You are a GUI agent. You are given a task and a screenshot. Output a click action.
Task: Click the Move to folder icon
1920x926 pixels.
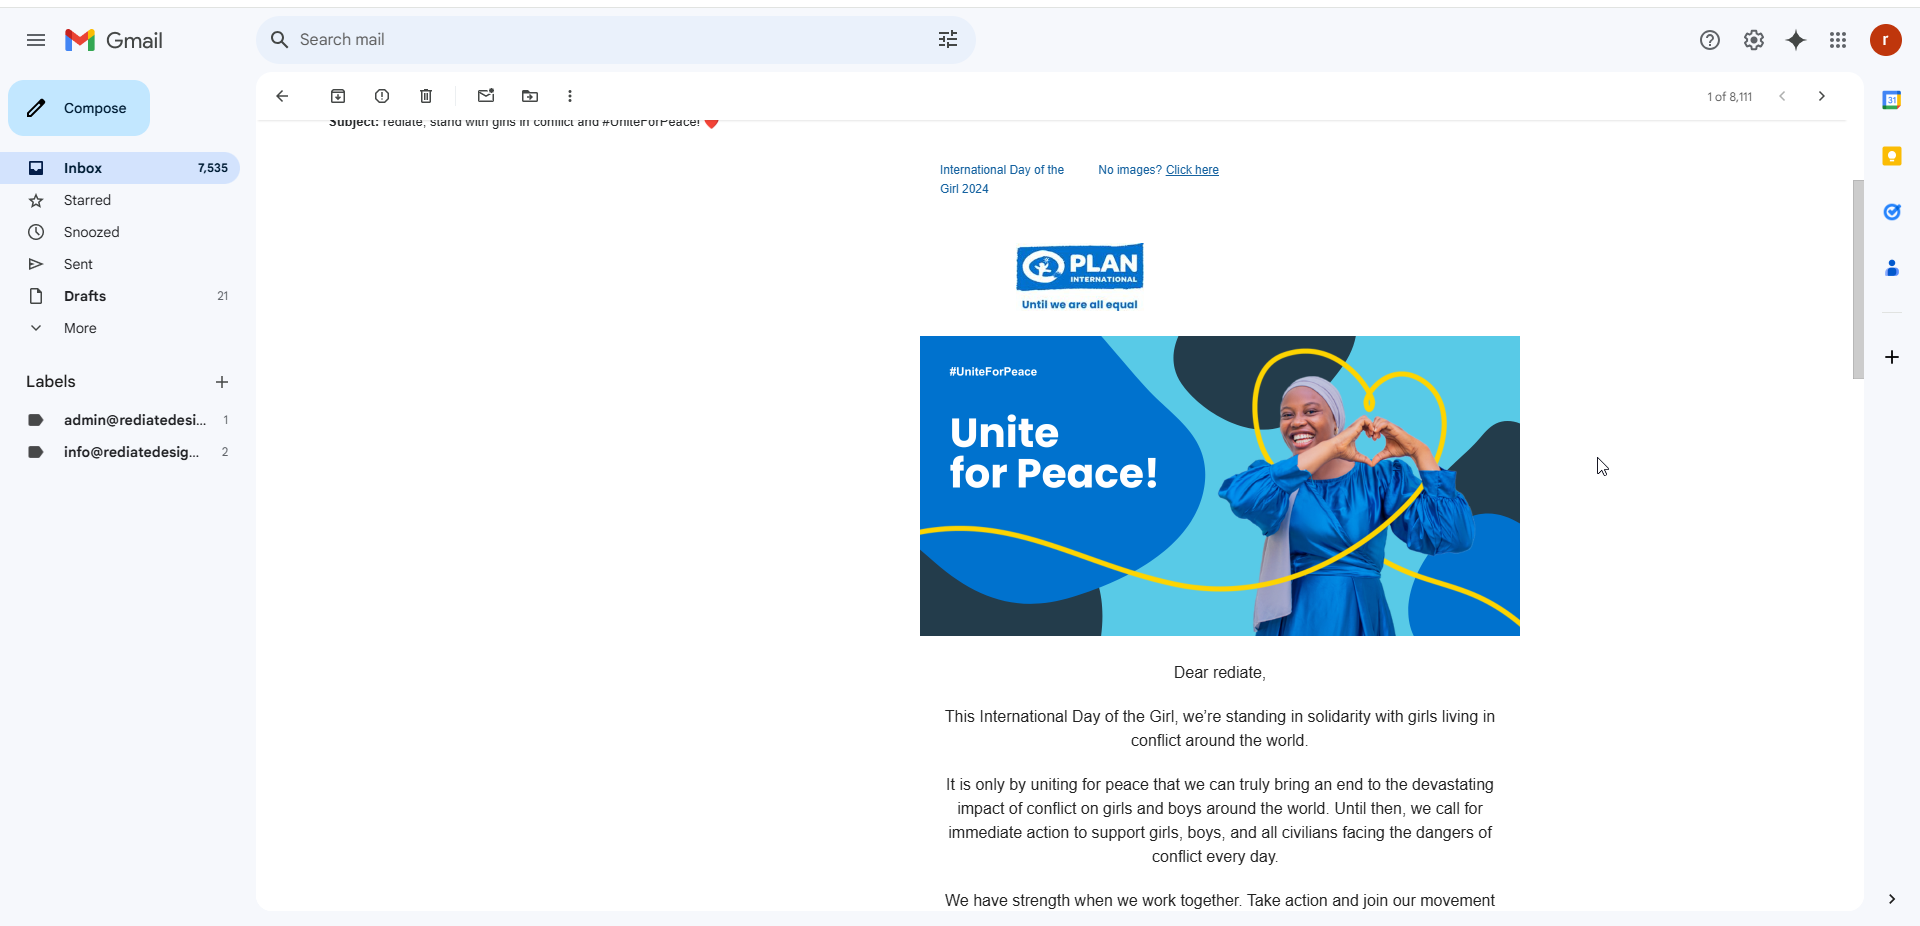[x=530, y=96]
